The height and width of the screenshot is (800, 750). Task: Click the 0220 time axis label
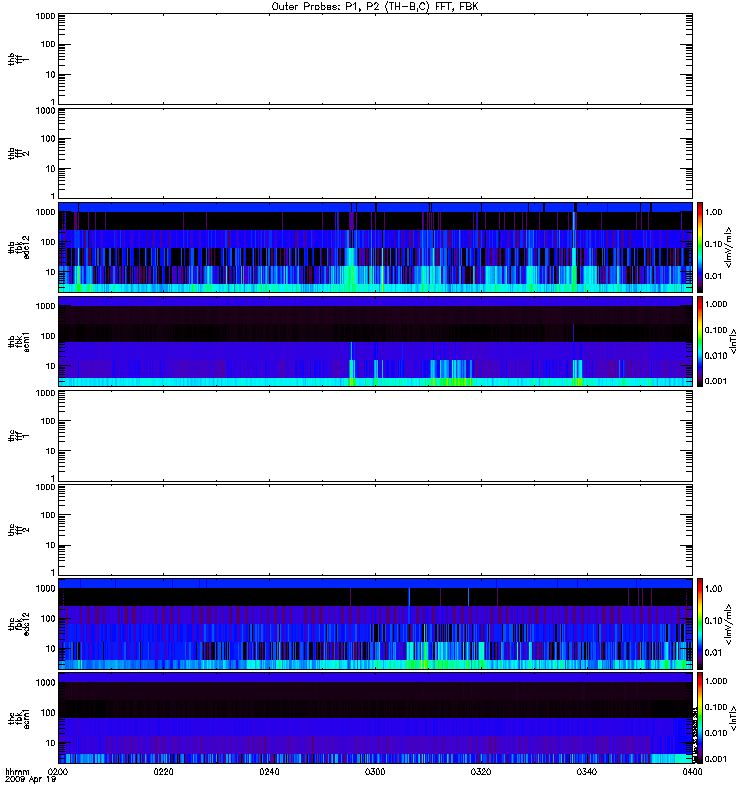pyautogui.click(x=163, y=771)
